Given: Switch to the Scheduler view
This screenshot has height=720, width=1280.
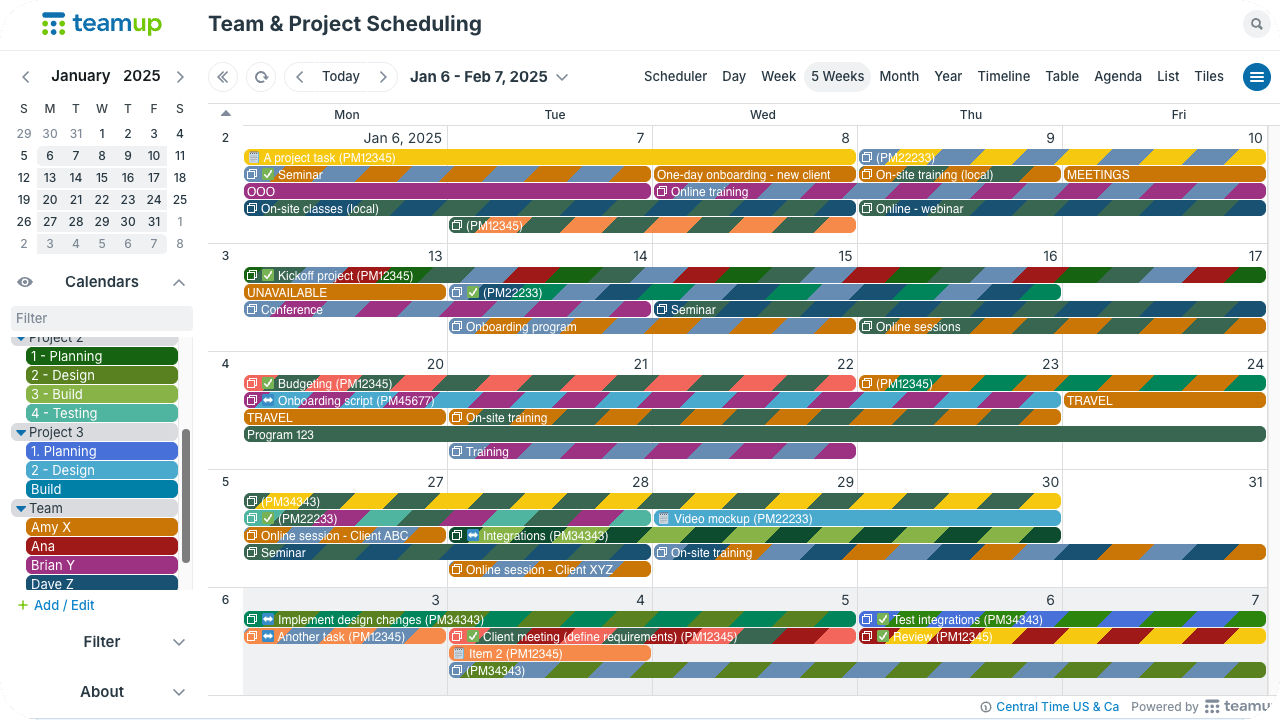Looking at the screenshot, I should click(x=675, y=77).
